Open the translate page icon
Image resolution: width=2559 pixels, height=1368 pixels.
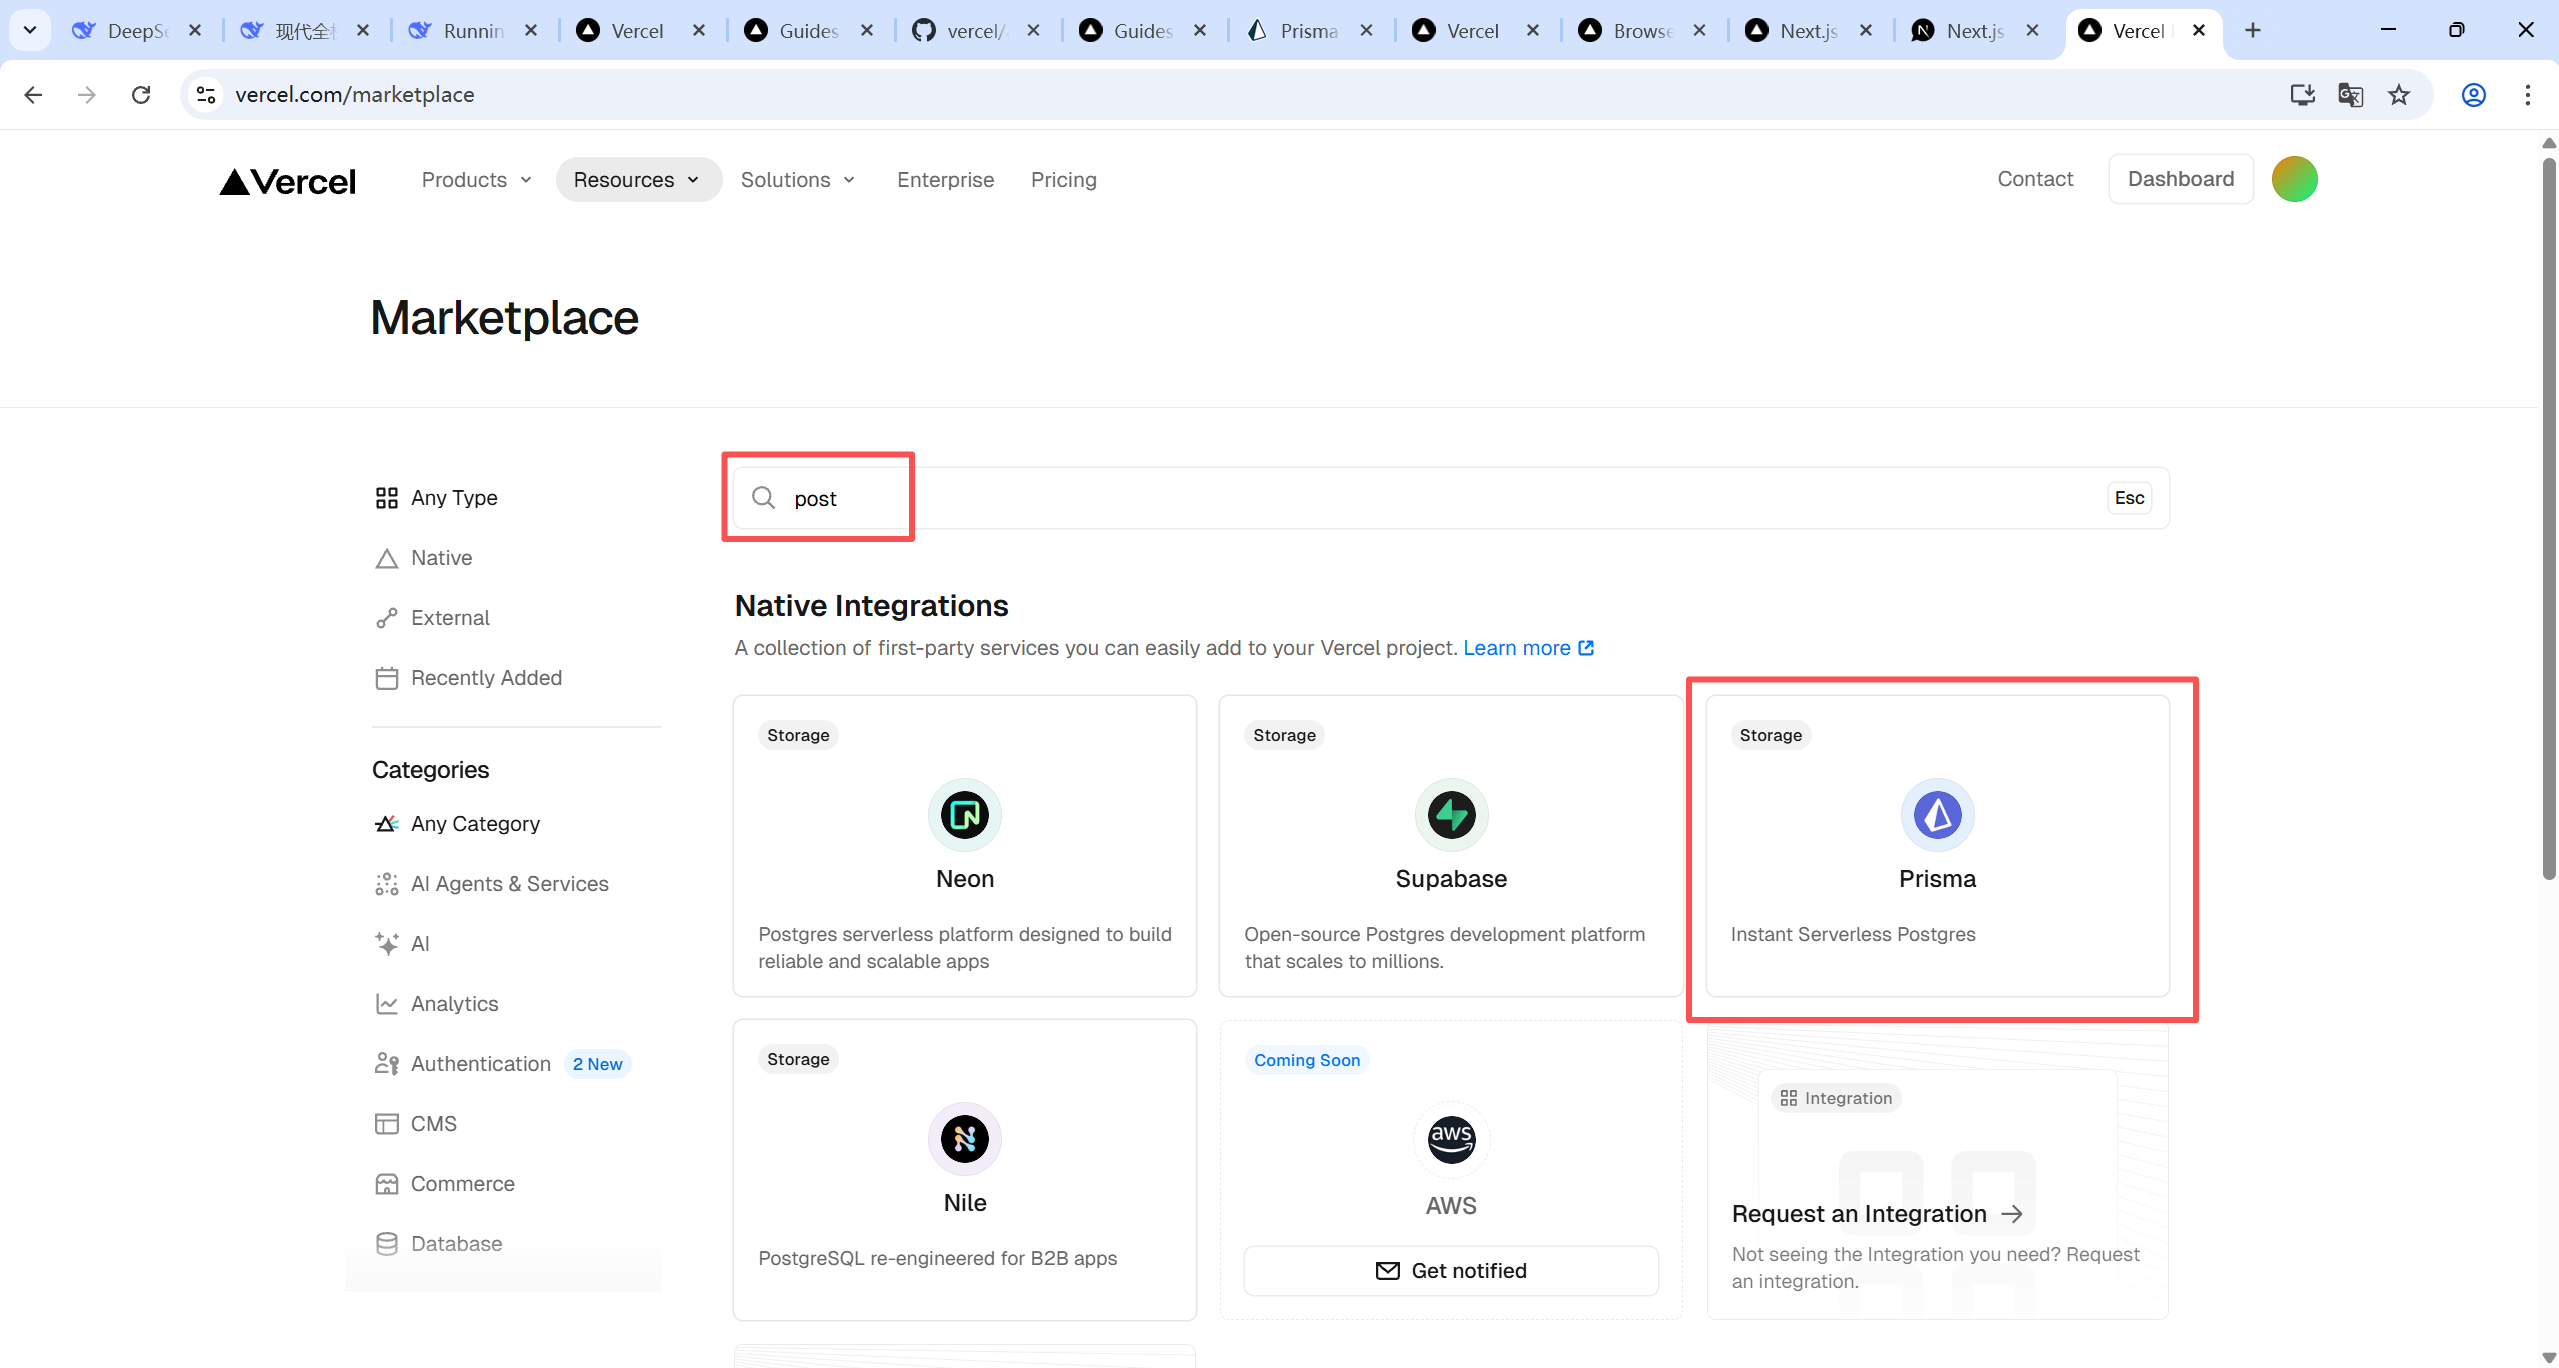[x=2350, y=95]
